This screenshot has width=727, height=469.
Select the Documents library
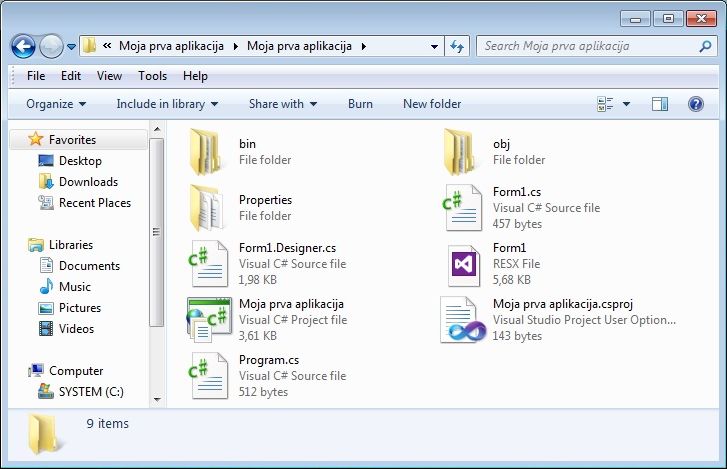[89, 266]
